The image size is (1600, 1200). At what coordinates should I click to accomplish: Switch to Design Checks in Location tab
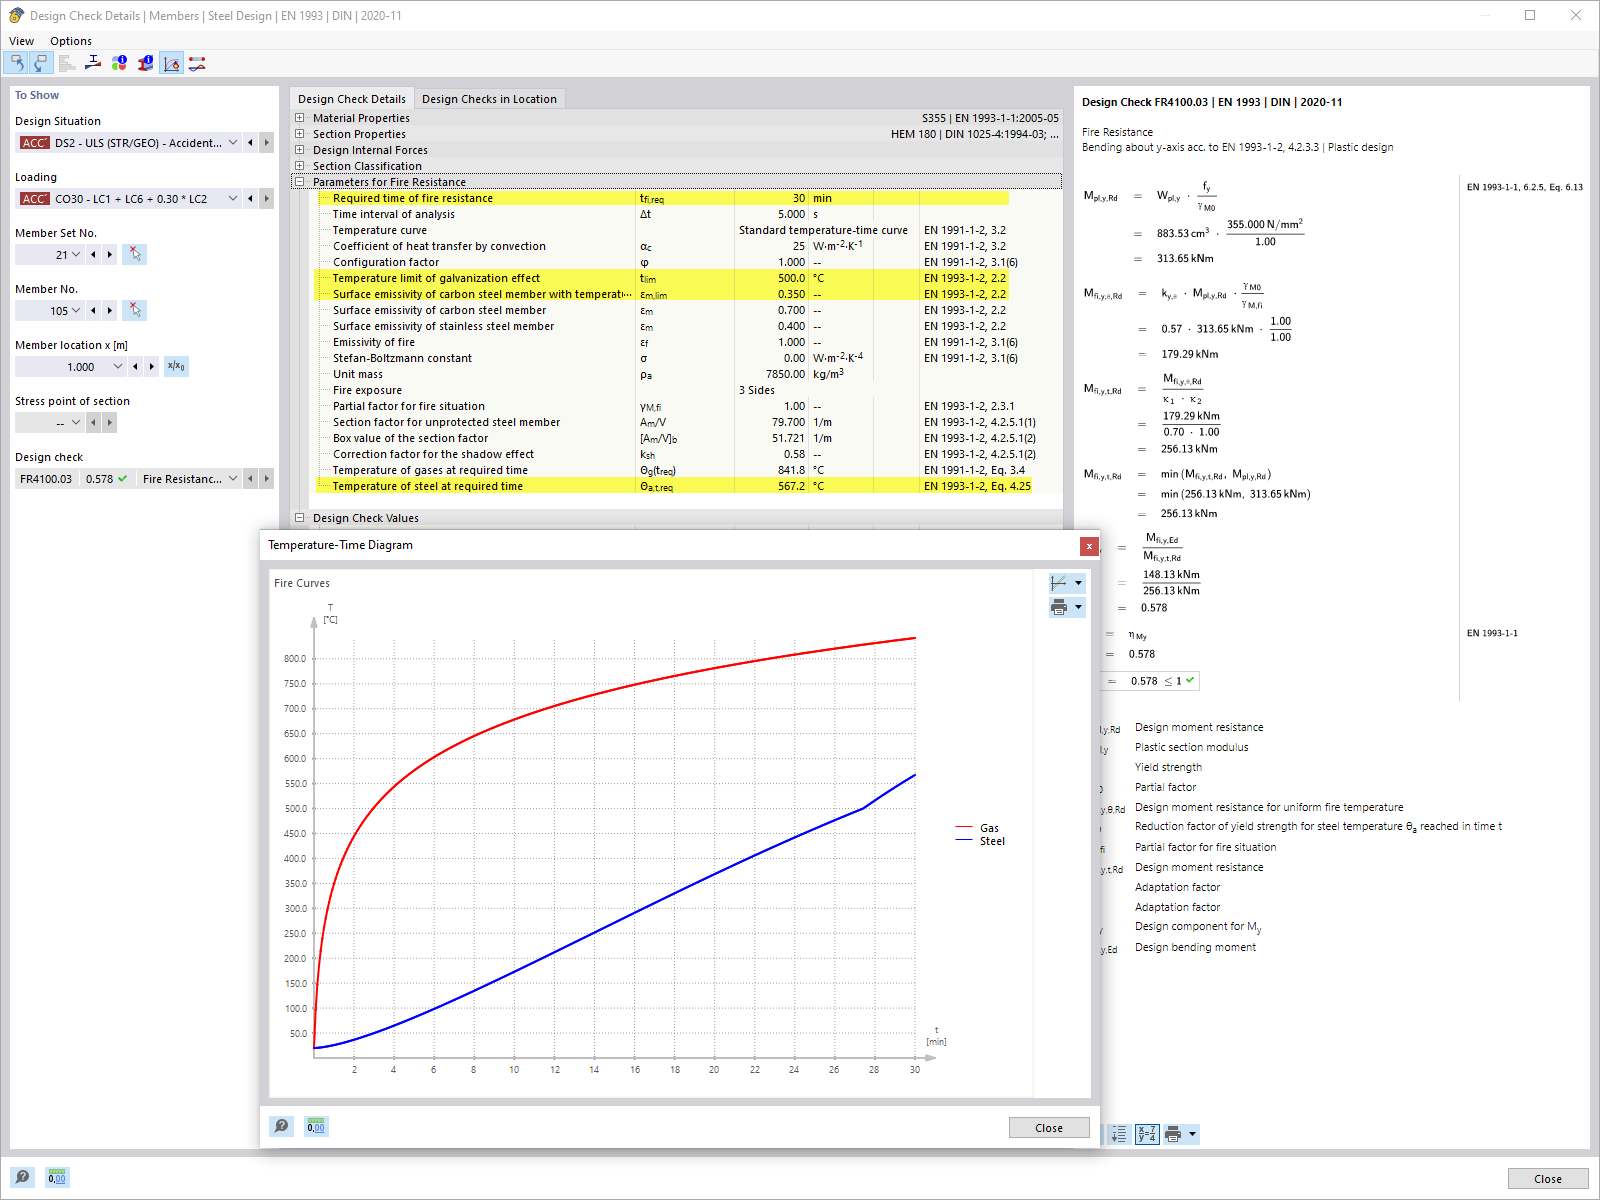[489, 98]
